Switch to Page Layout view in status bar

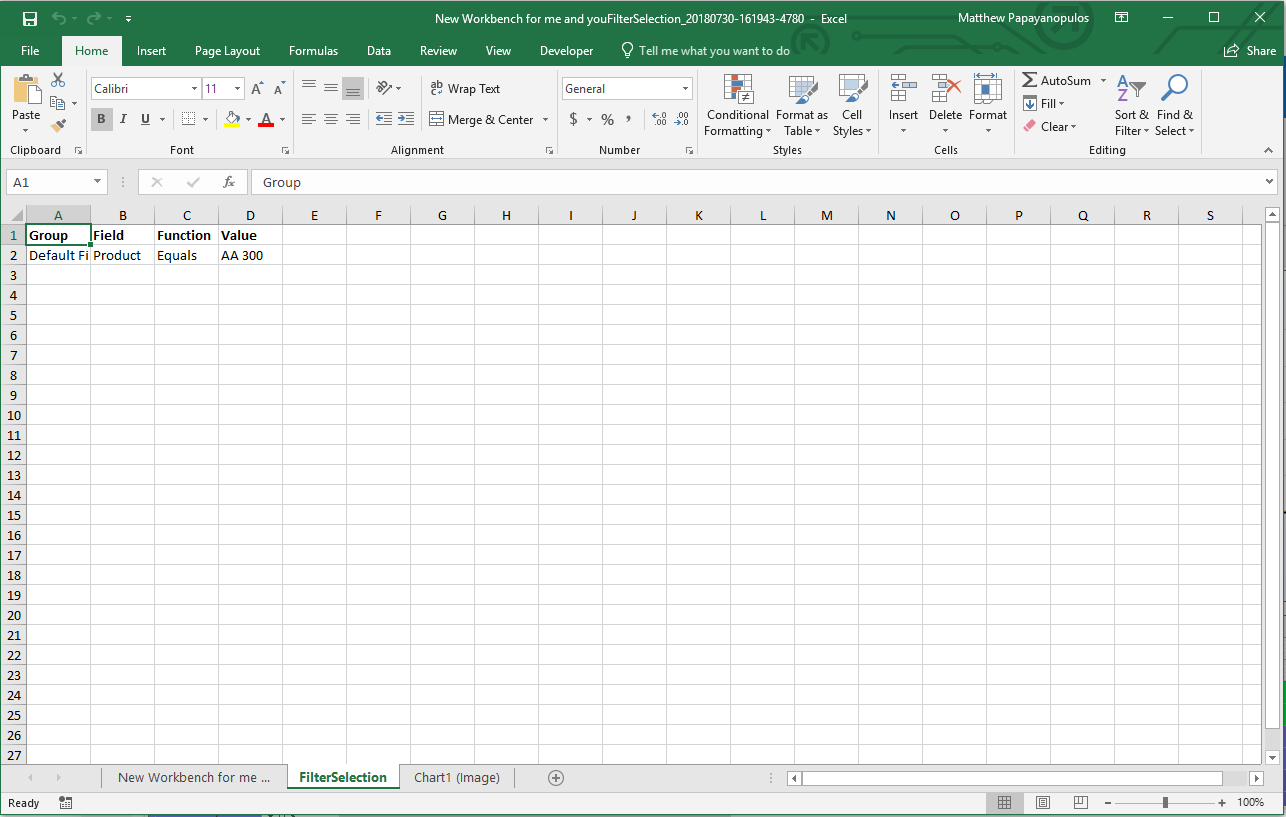point(1043,803)
